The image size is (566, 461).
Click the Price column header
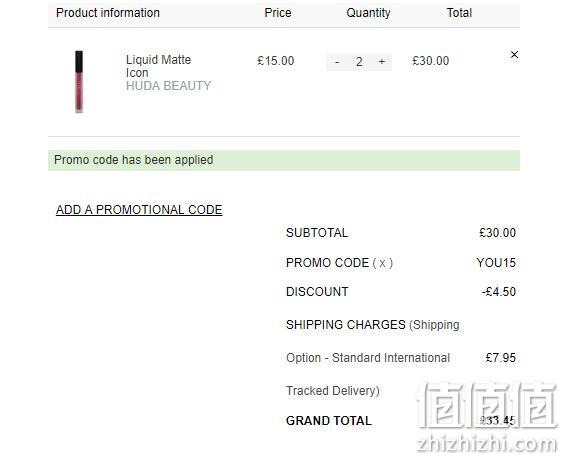[x=278, y=13]
